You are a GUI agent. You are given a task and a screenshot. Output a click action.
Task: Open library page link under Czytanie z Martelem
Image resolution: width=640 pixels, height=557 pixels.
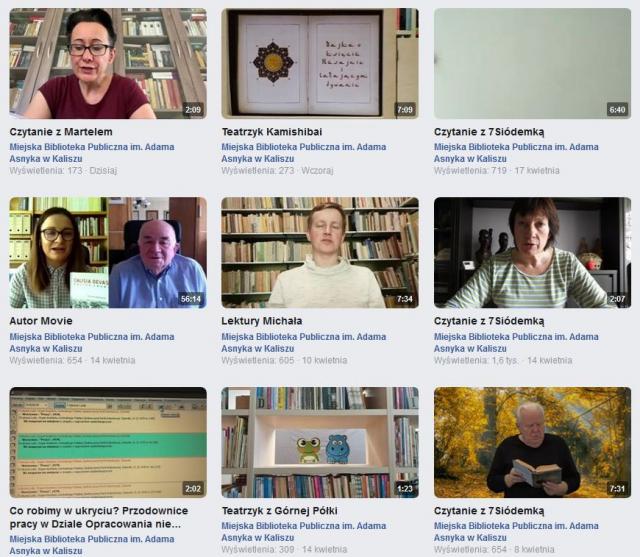pos(92,153)
